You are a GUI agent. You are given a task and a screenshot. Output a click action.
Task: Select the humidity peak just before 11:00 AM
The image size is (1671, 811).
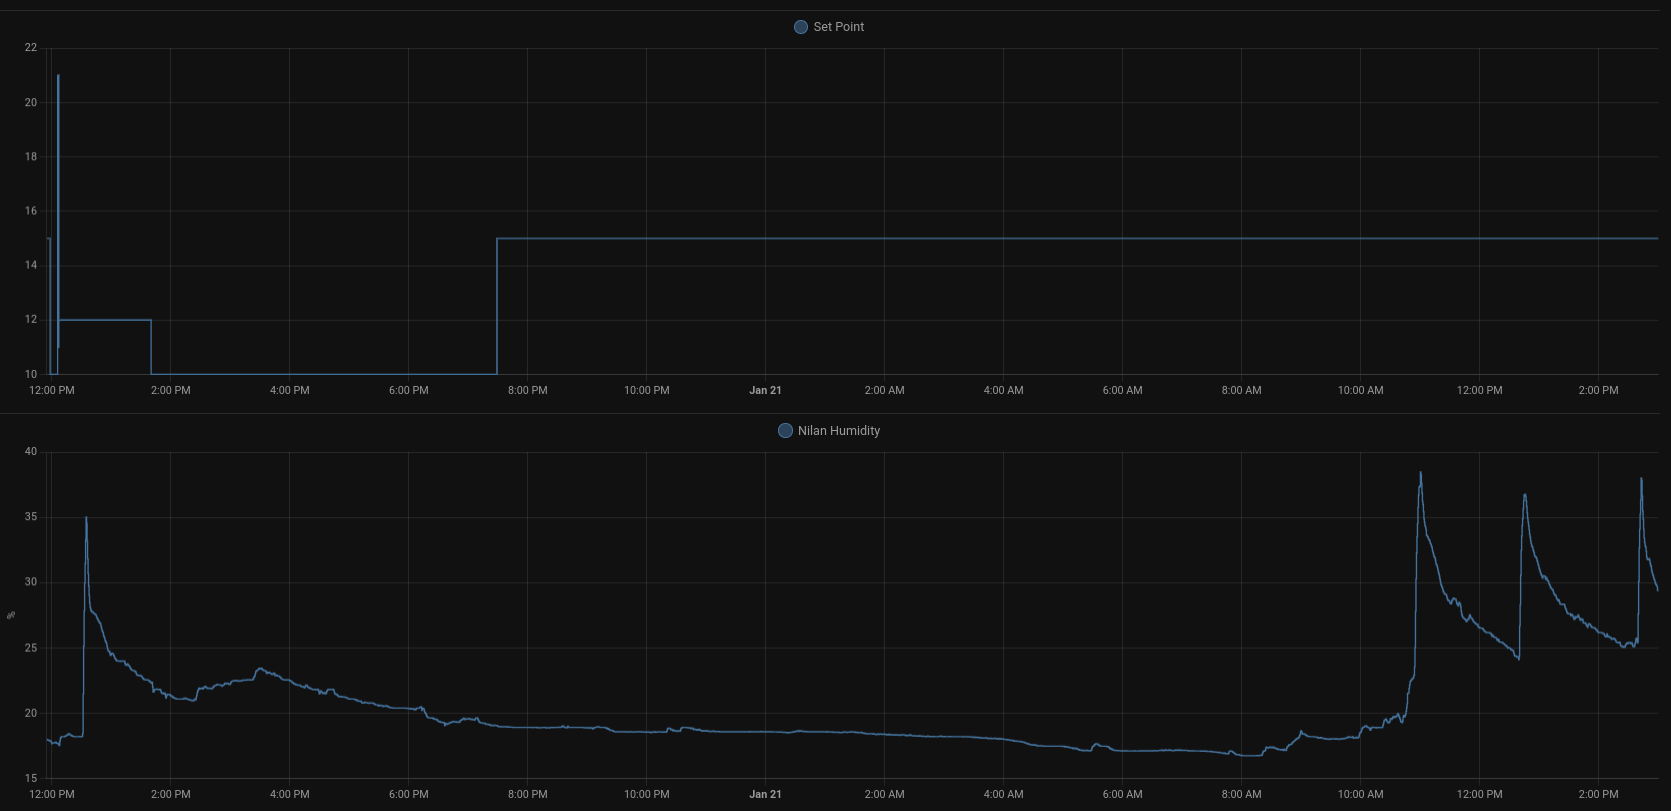tap(1420, 473)
